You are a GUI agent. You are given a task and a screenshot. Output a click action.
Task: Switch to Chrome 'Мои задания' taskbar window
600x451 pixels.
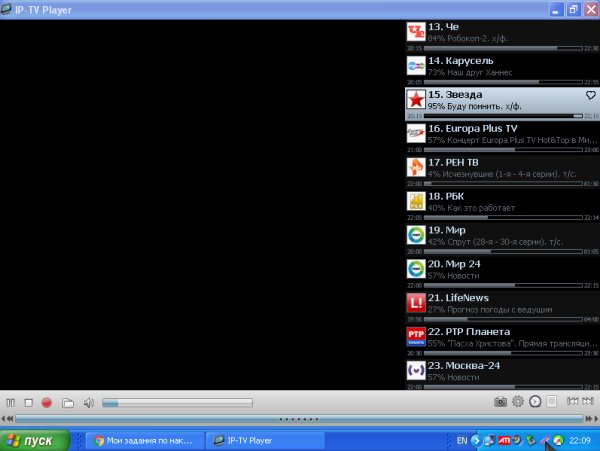144,441
